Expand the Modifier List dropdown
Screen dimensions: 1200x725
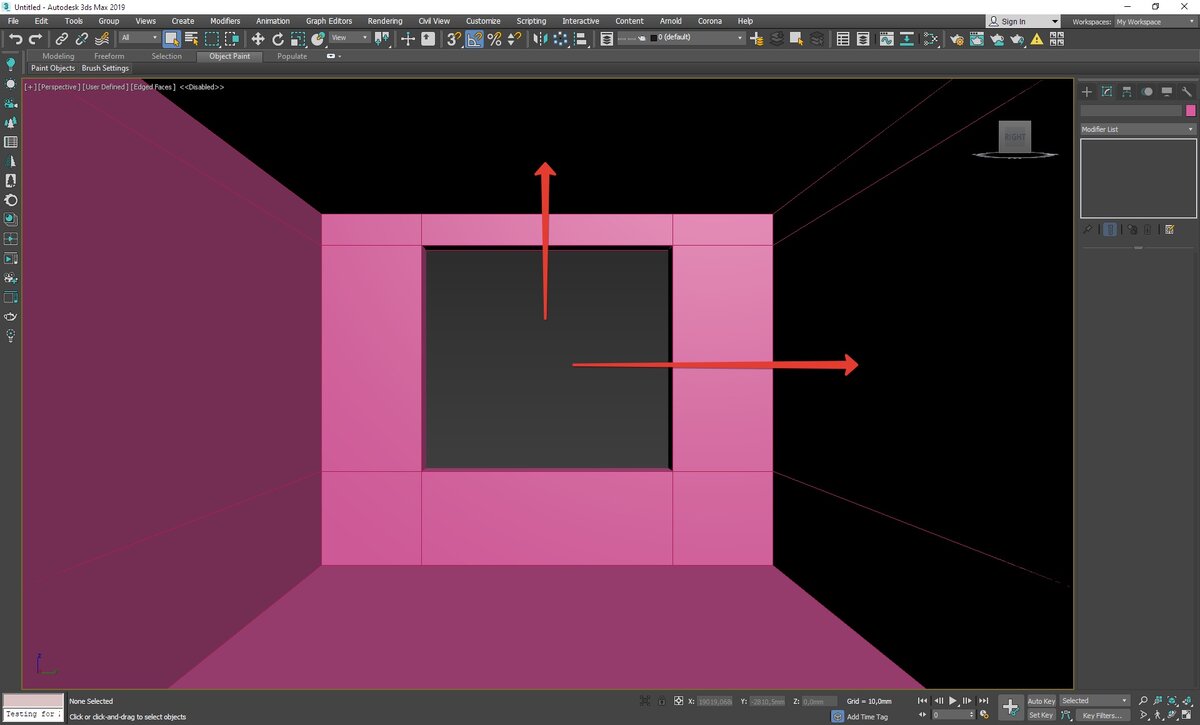coord(1138,129)
